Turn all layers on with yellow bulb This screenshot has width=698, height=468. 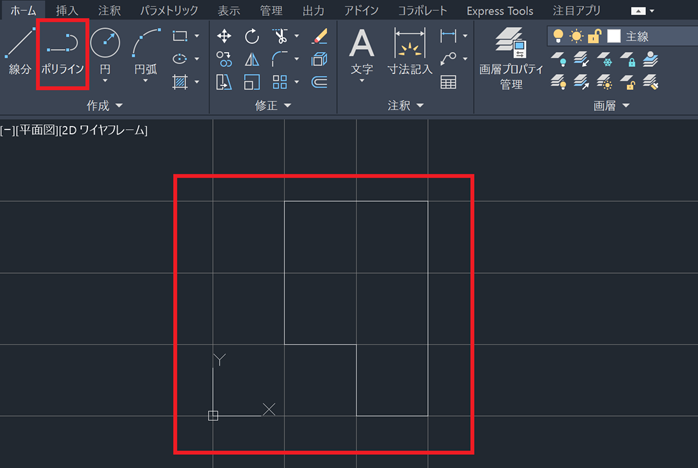click(x=558, y=82)
